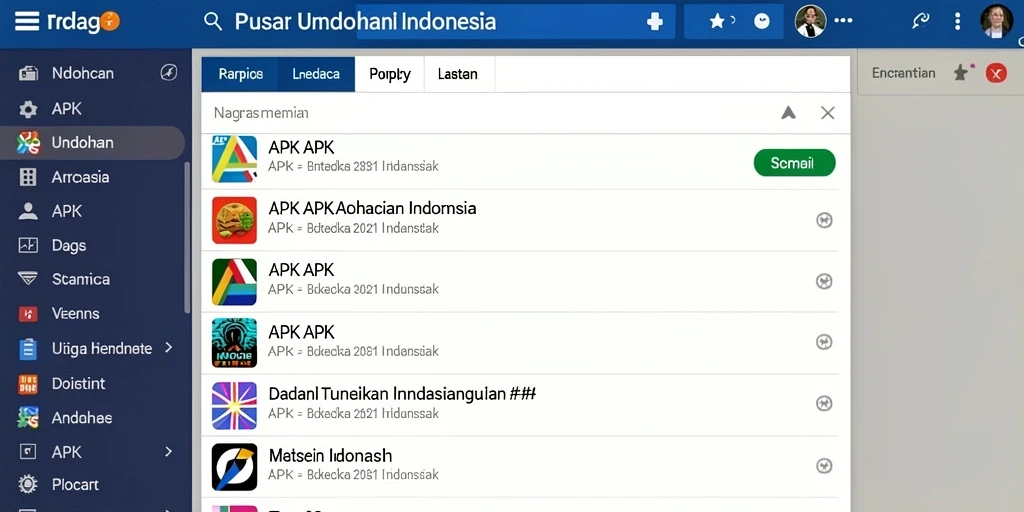Click the plus icon in the search bar
The height and width of the screenshot is (512, 1024).
click(x=654, y=22)
